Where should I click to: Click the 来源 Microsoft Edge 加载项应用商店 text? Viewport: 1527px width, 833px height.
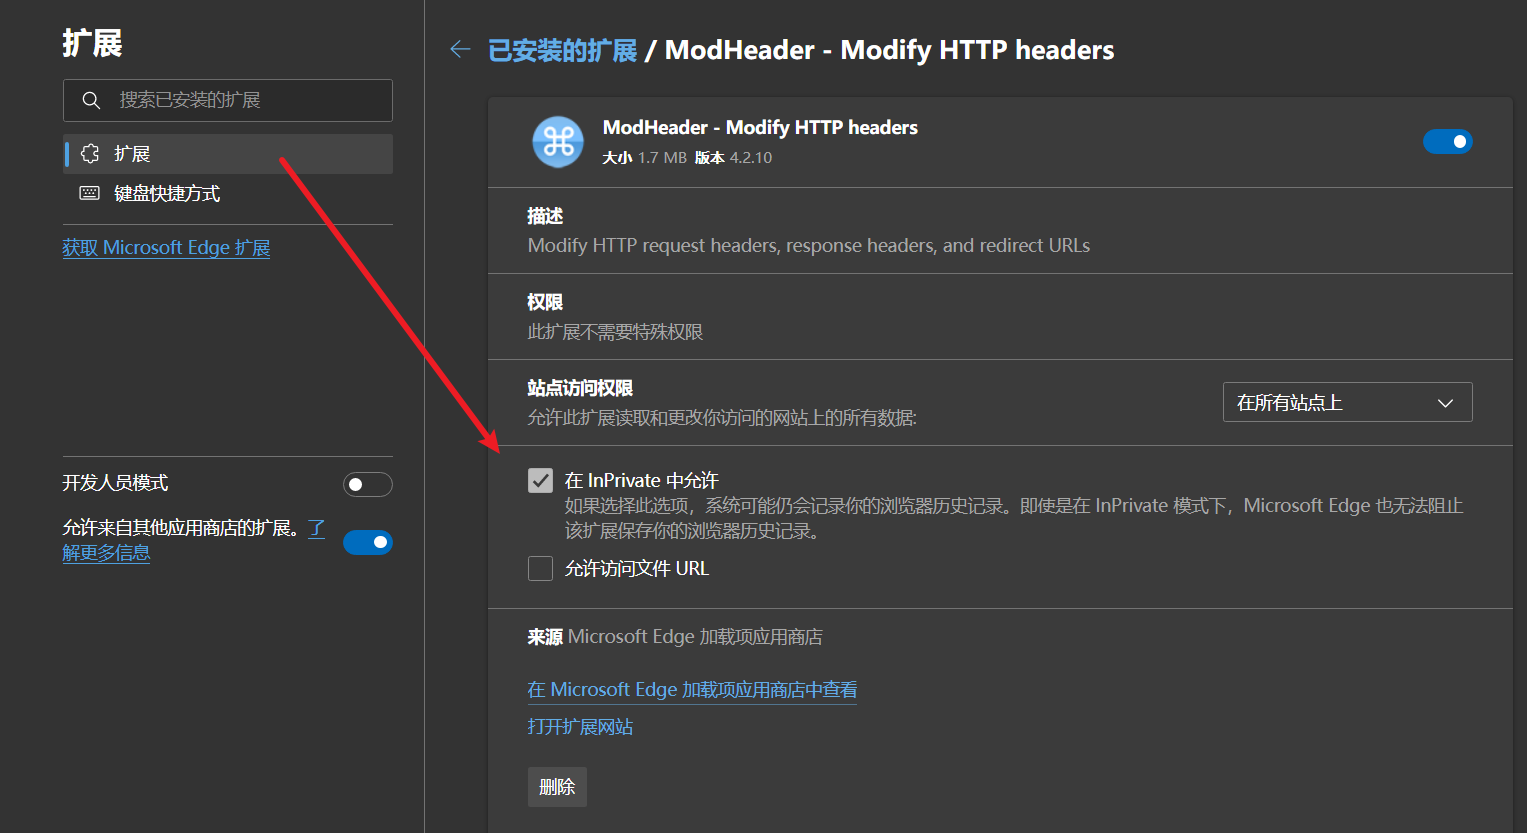[675, 637]
